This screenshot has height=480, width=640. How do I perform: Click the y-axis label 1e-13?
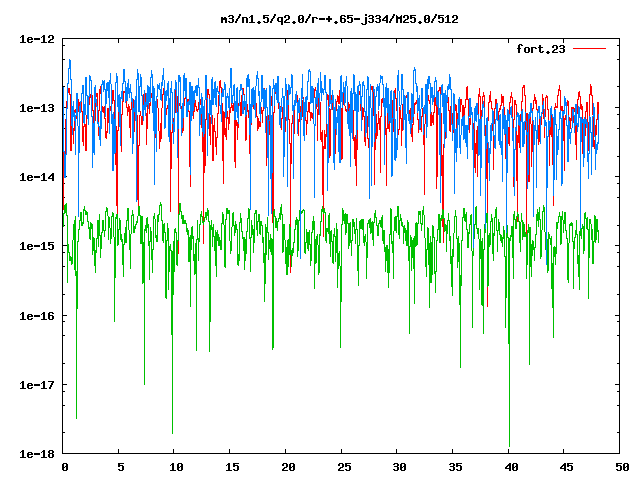37,108
